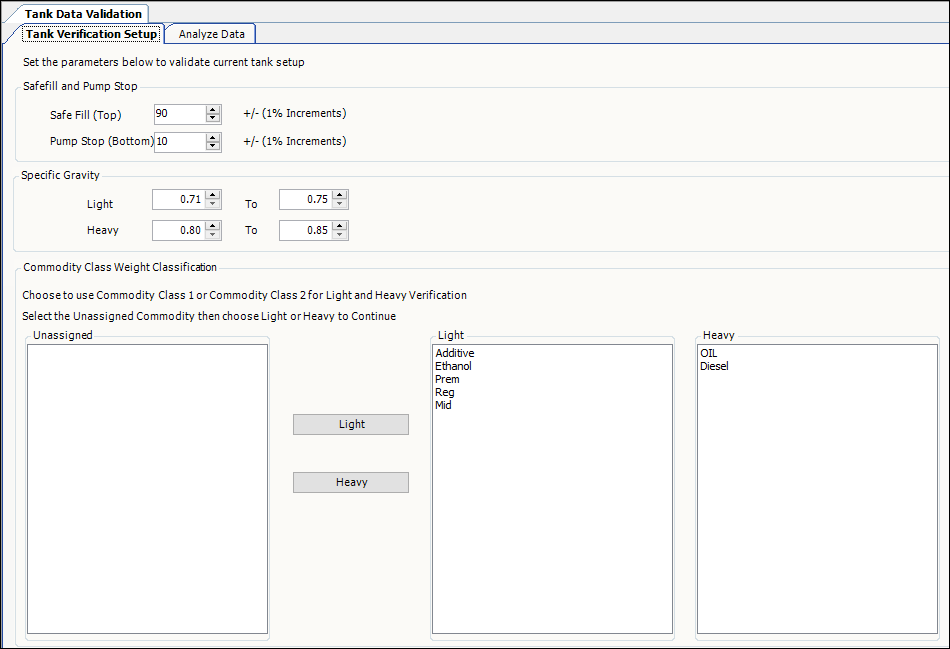Lower the Light gravity maximum value
This screenshot has width=950, height=649.
(340, 204)
